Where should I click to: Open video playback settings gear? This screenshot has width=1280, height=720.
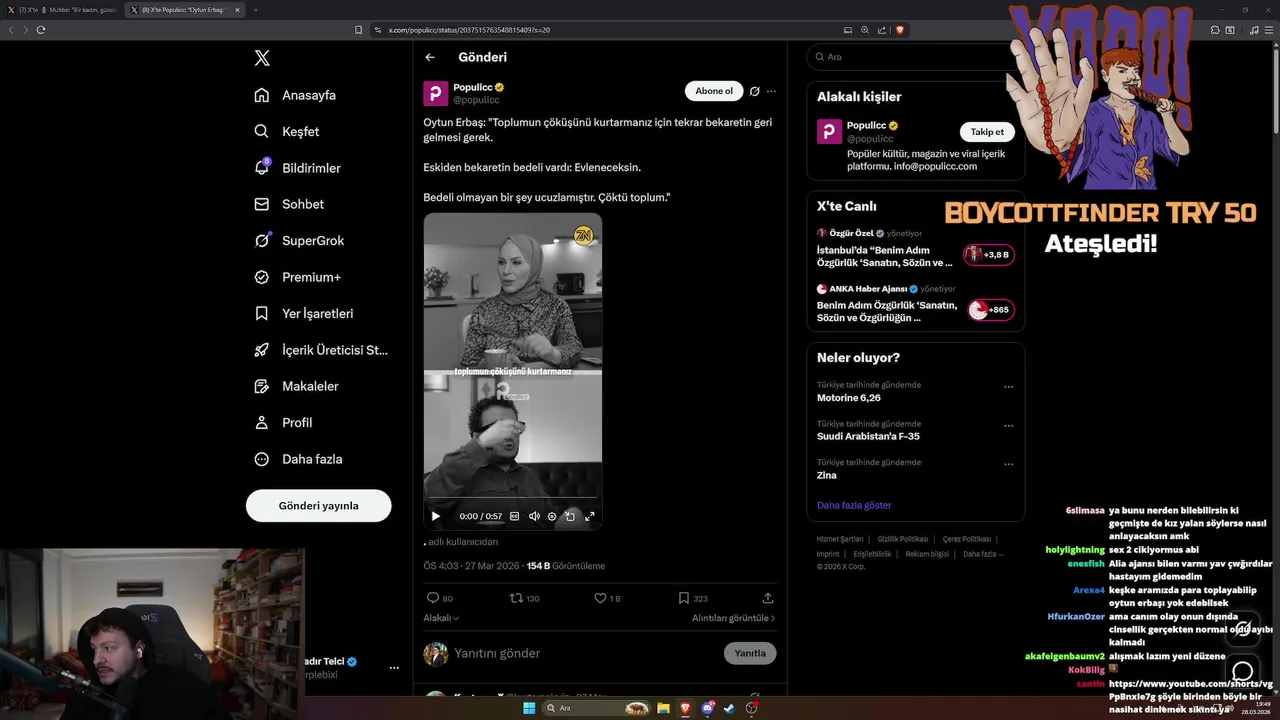pyautogui.click(x=552, y=516)
